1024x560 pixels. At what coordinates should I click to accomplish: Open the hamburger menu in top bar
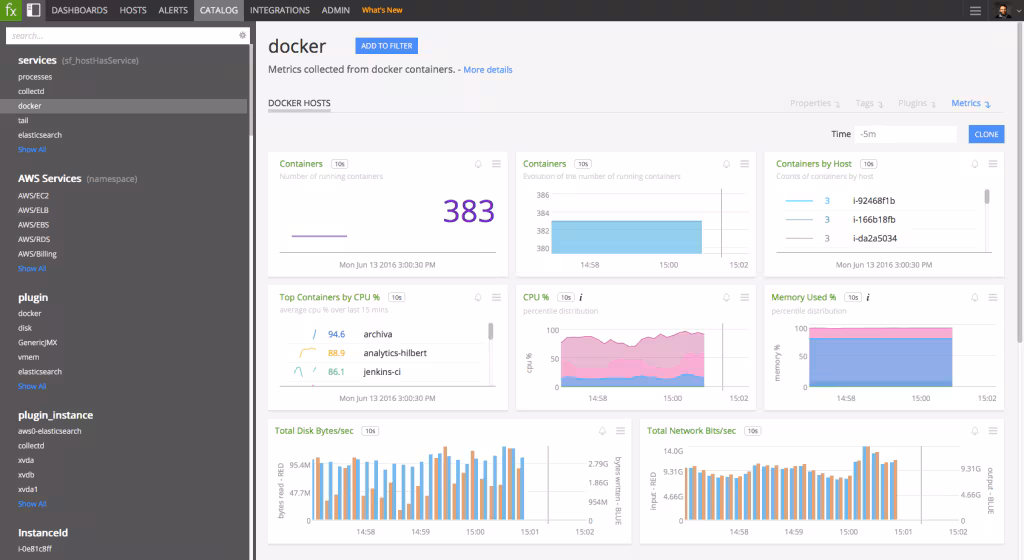coord(975,10)
